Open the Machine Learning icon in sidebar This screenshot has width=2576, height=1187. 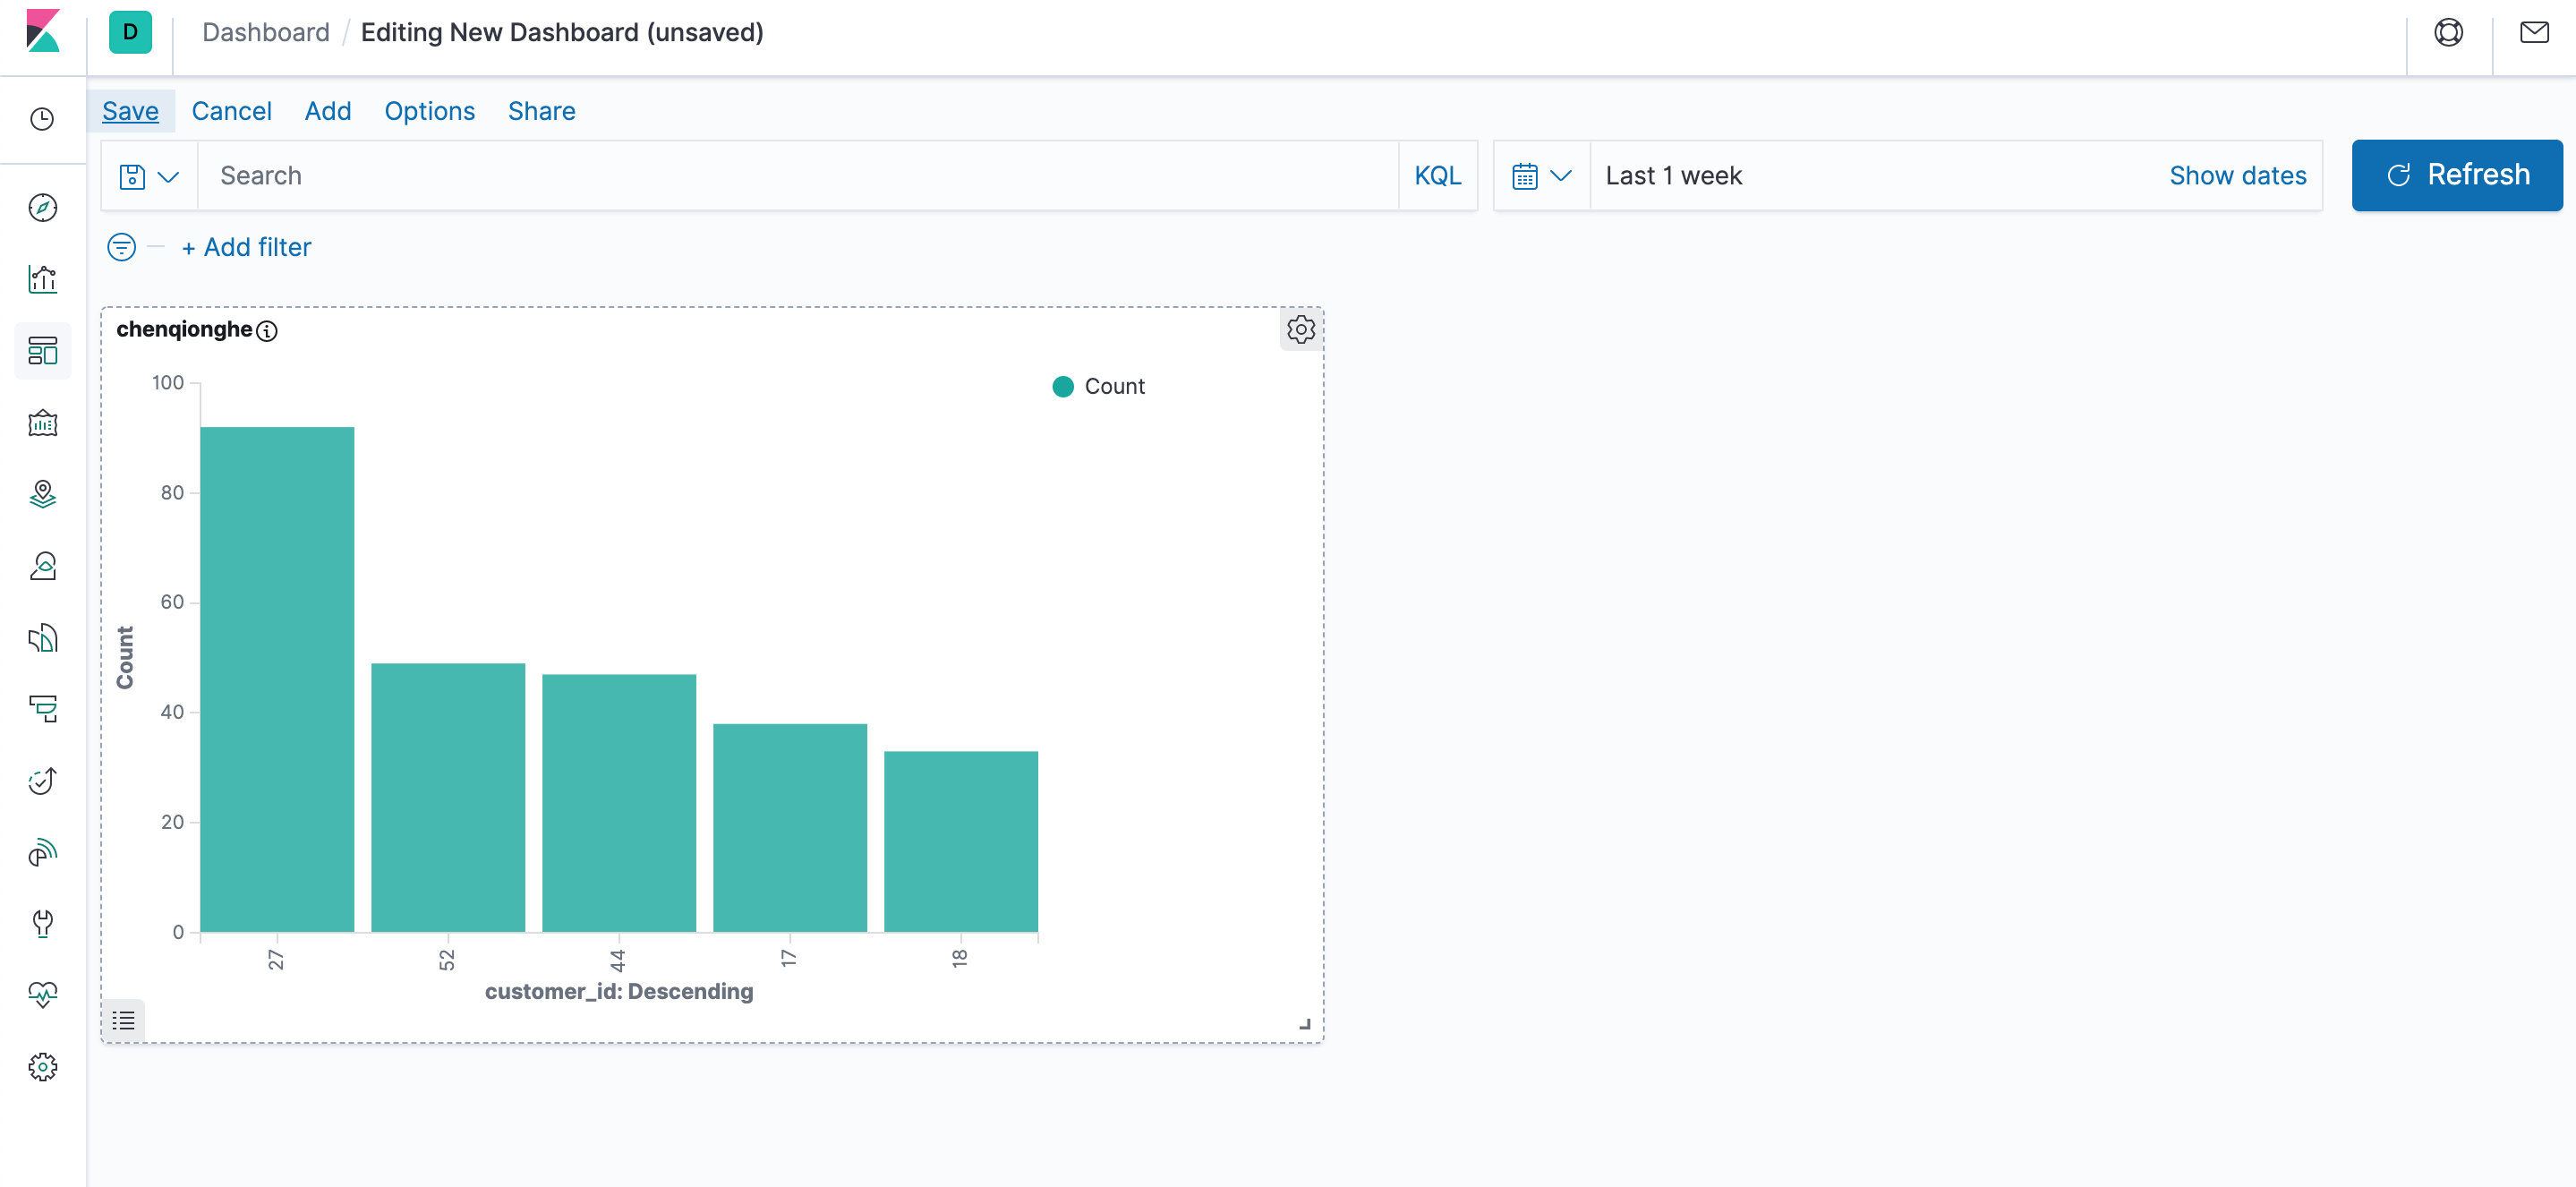(x=42, y=566)
